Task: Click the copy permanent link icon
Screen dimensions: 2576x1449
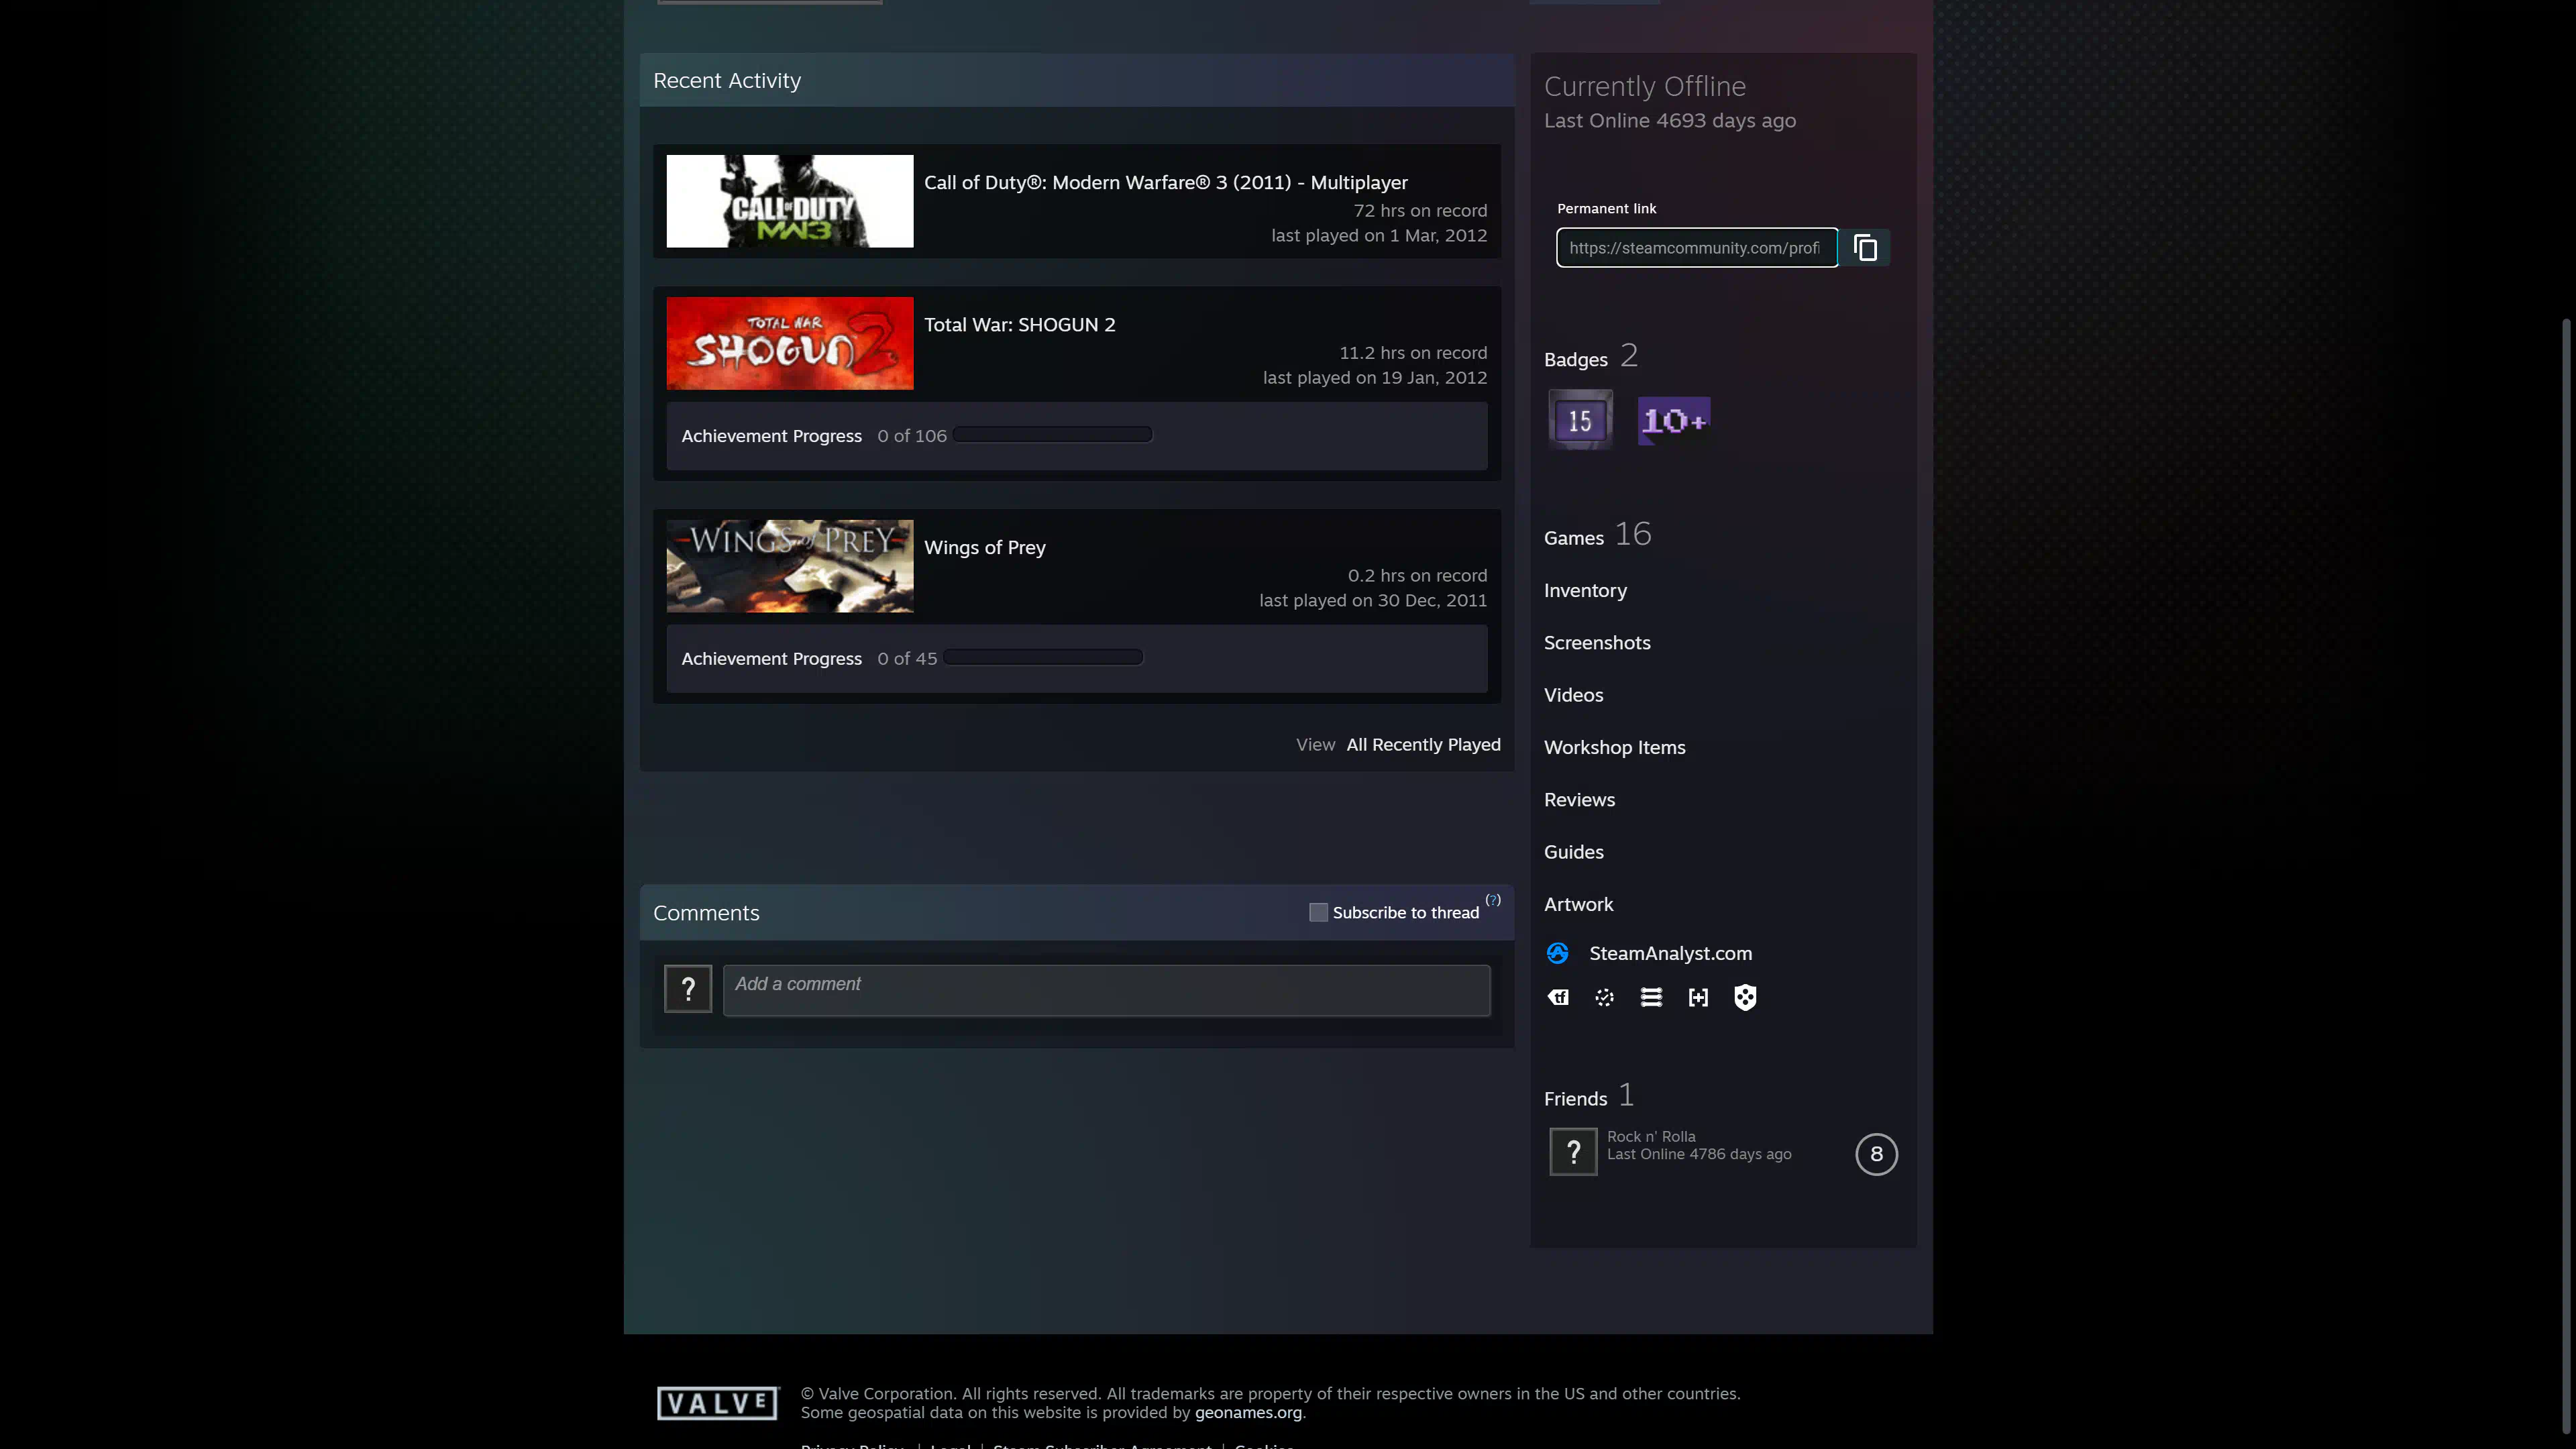Action: (x=1865, y=247)
